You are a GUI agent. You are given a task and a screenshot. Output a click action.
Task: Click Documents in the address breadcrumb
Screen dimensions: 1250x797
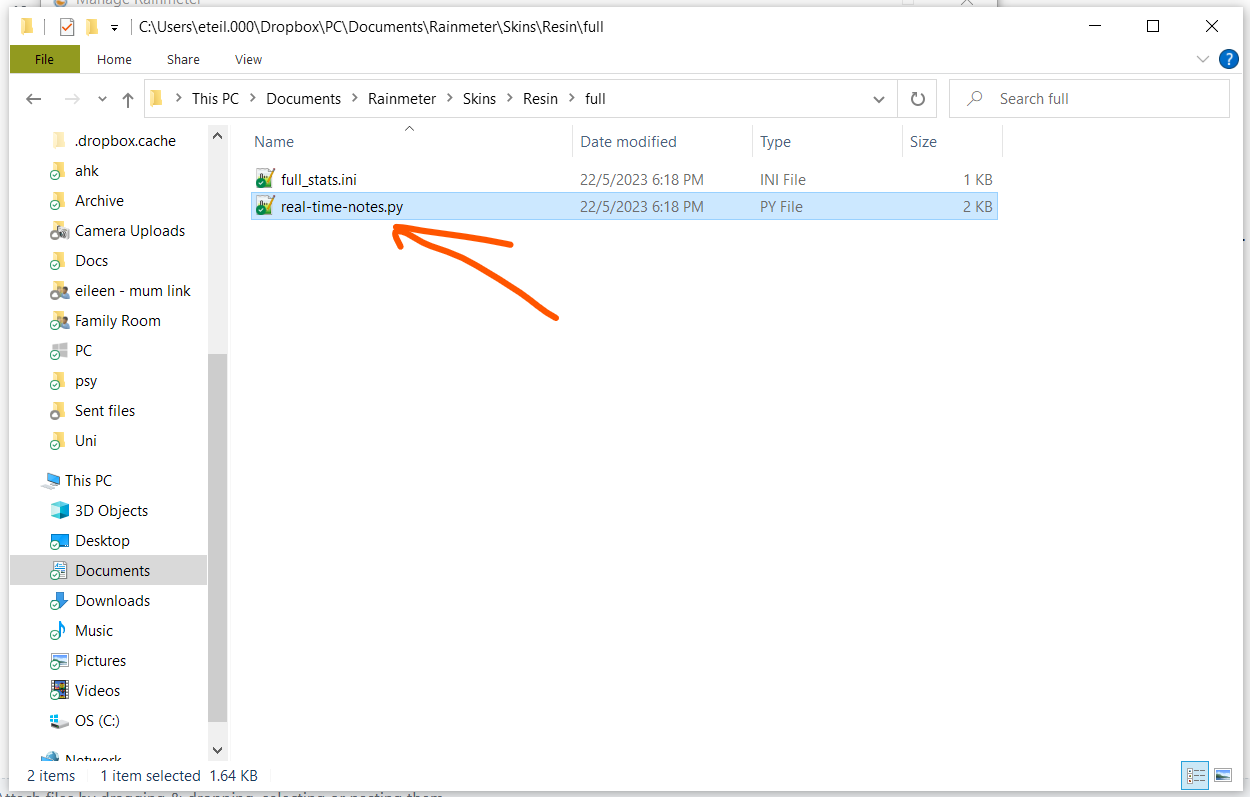[304, 99]
